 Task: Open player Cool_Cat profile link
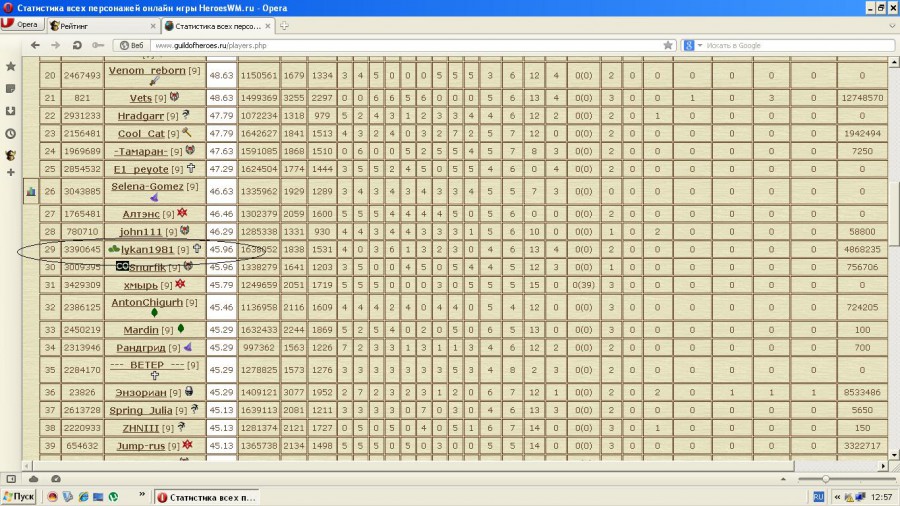(x=141, y=134)
